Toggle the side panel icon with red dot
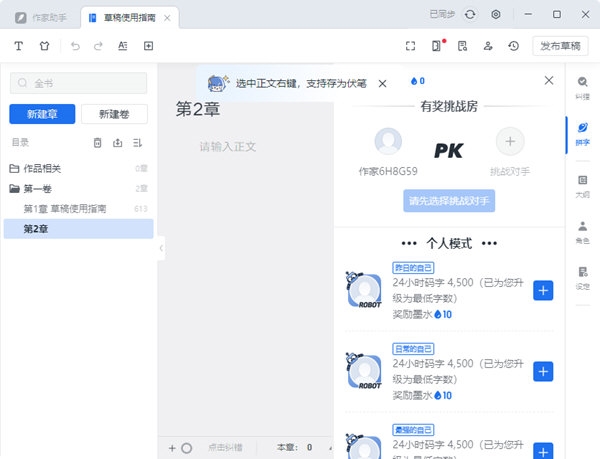Image resolution: width=600 pixels, height=459 pixels. click(437, 46)
